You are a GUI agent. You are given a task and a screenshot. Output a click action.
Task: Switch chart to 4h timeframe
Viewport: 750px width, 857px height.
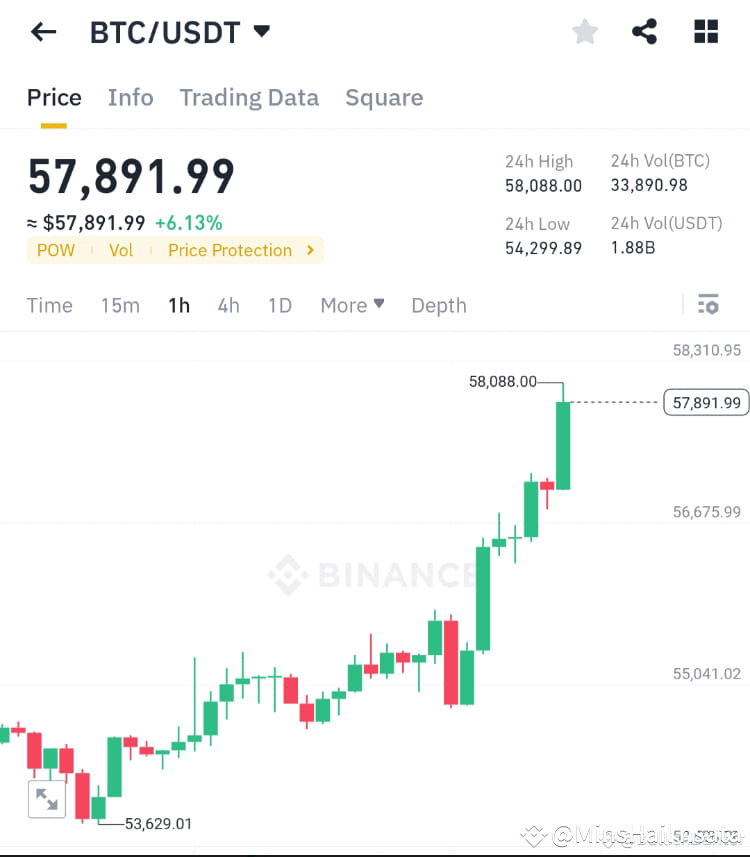pyautogui.click(x=228, y=305)
